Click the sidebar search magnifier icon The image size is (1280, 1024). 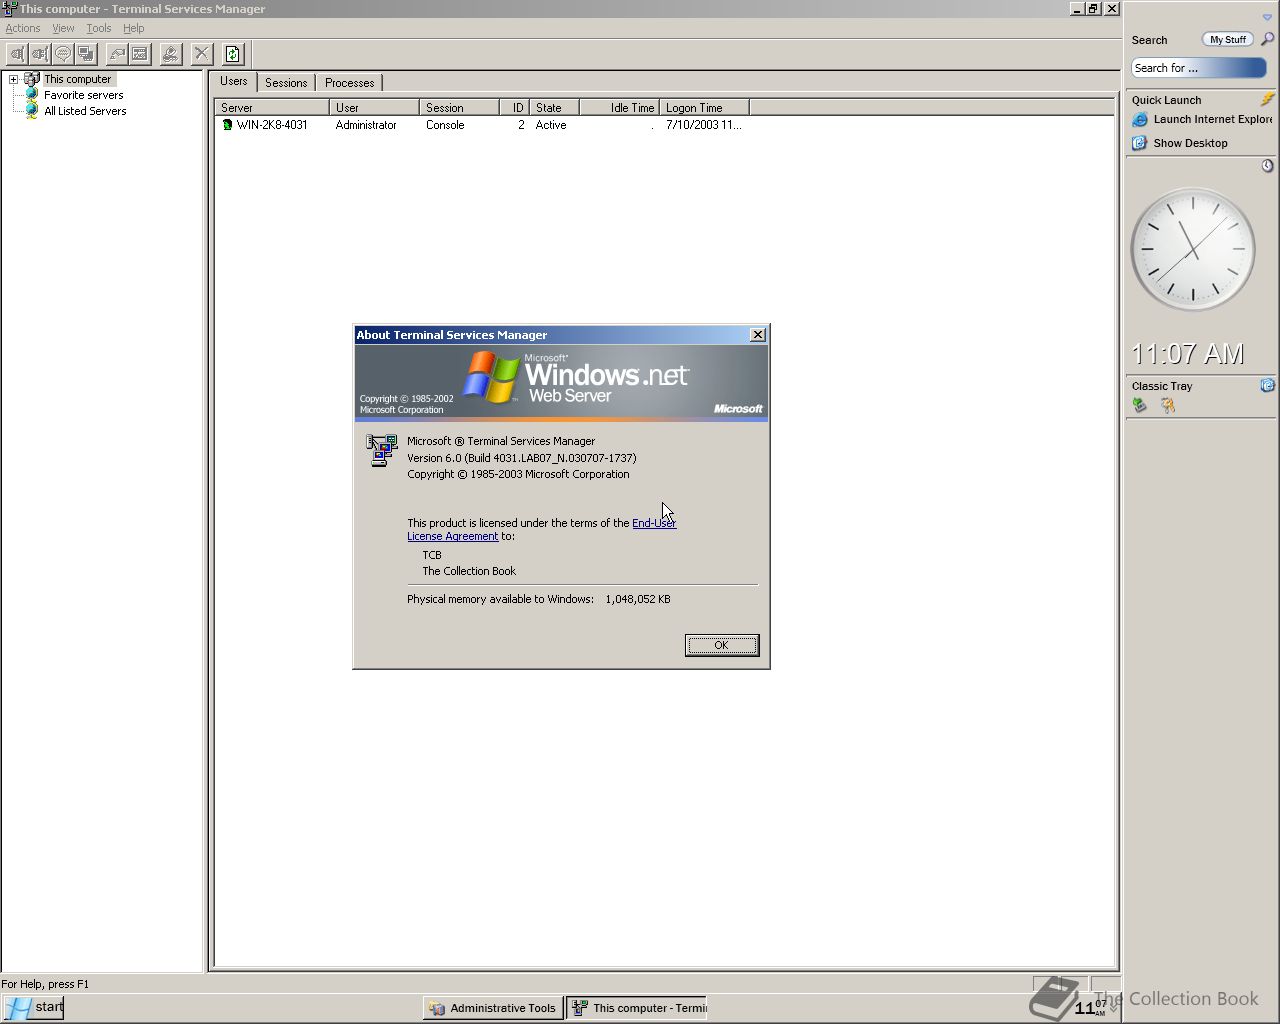pyautogui.click(x=1267, y=39)
